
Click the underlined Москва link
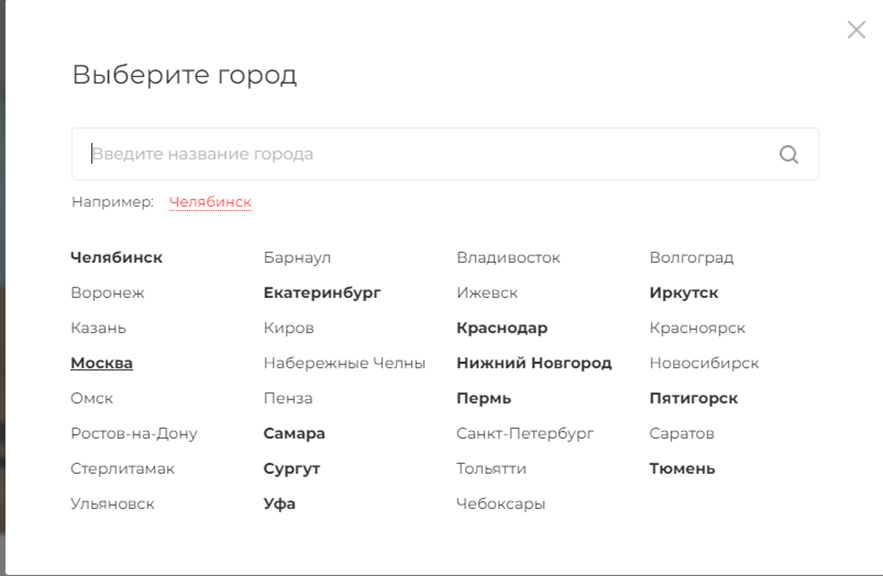tap(101, 363)
